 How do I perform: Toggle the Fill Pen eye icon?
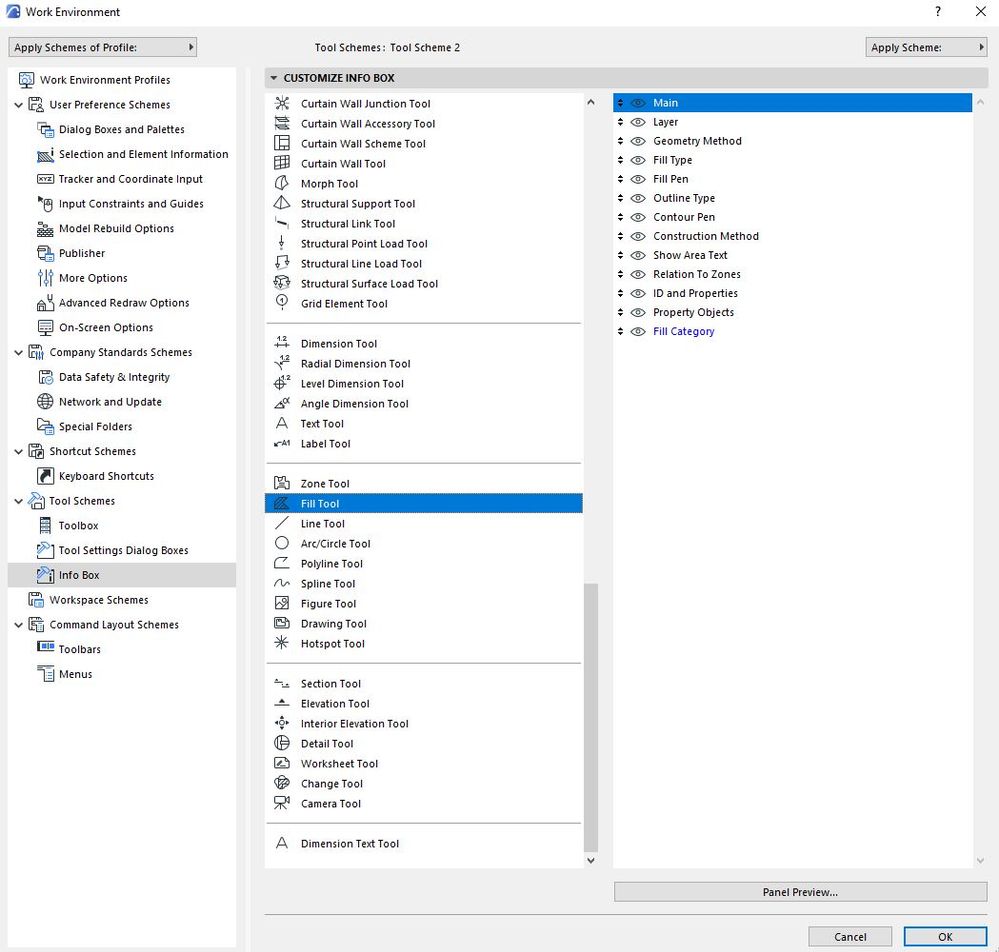coord(638,179)
